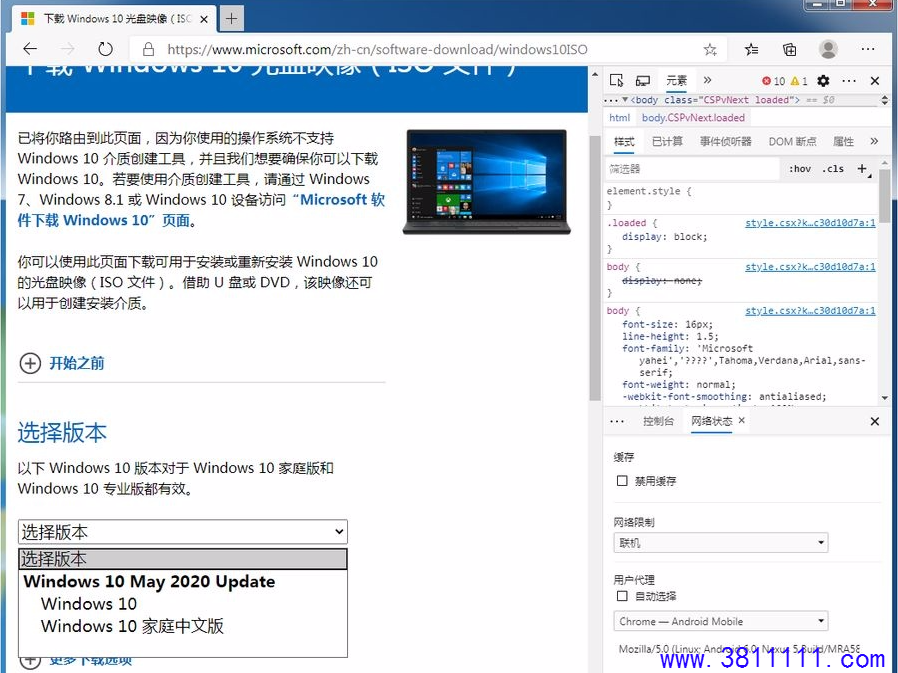Switch to the 元素 DevTools tab
Viewport: 898px width, 673px height.
(x=676, y=81)
